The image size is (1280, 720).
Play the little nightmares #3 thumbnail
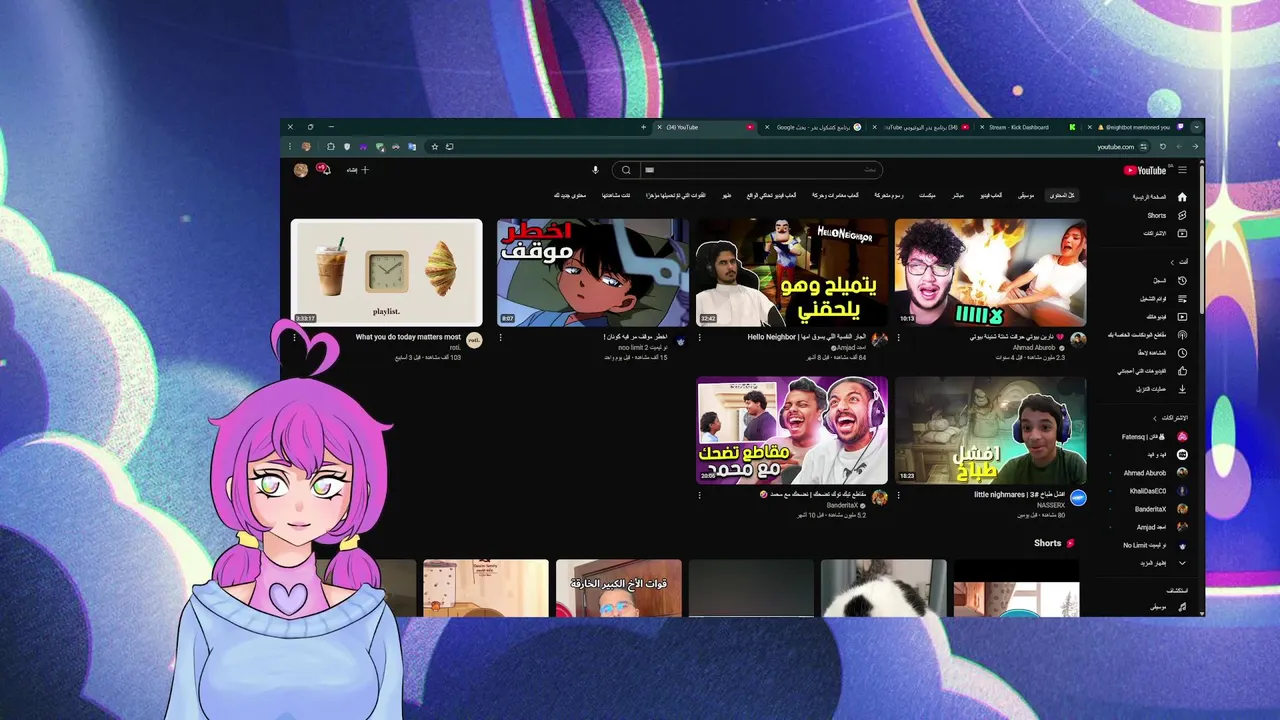[x=990, y=430]
